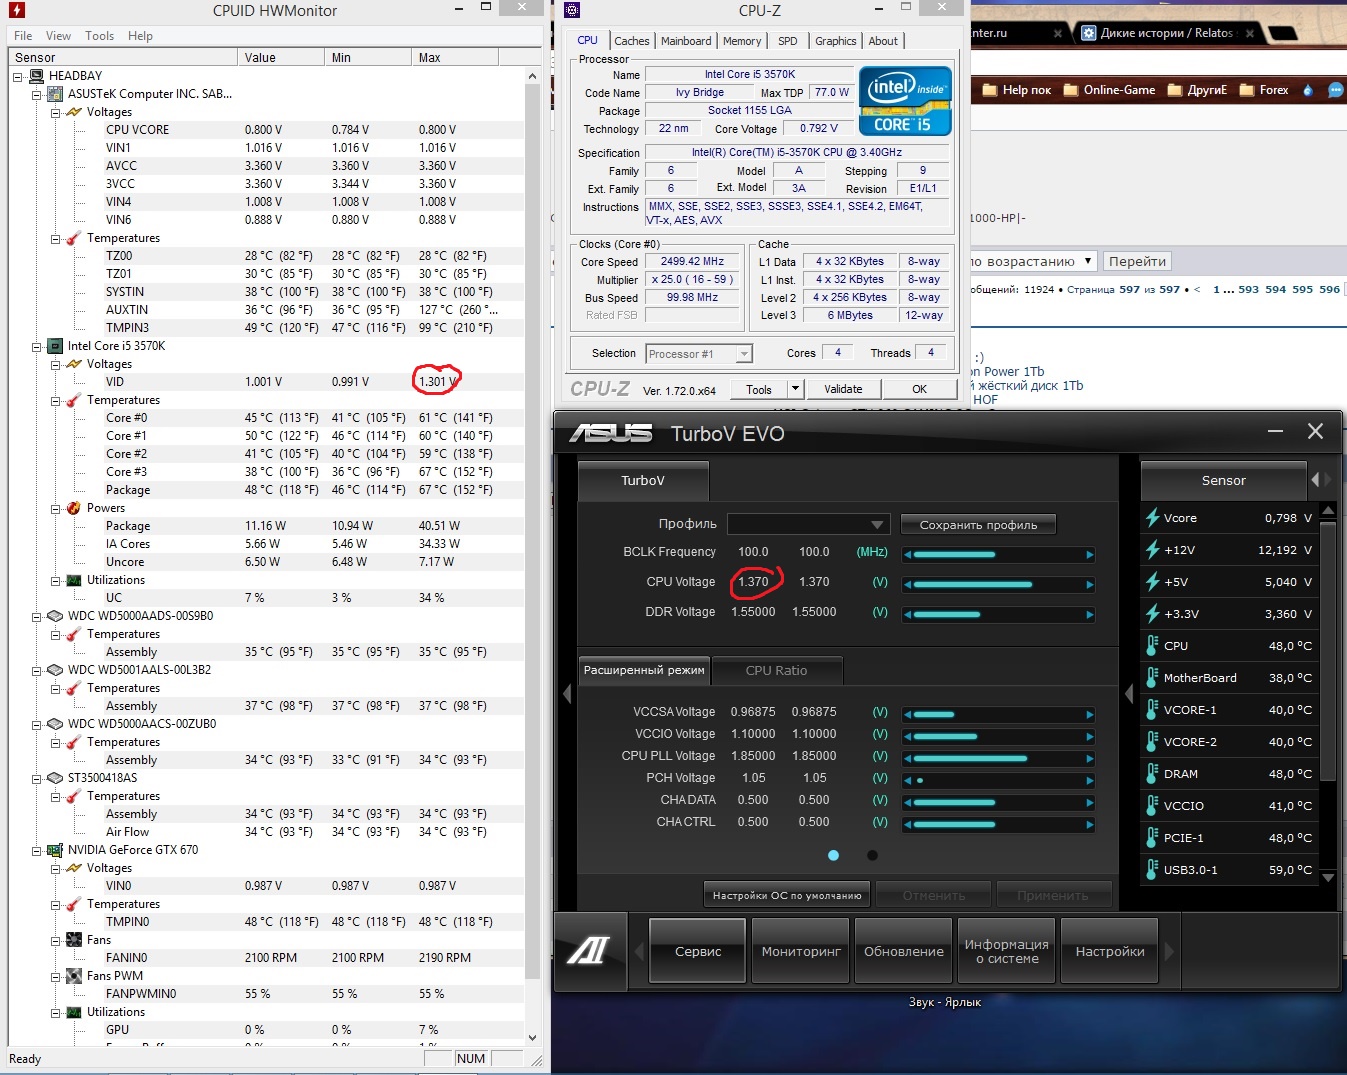Click the Validate button in CPU-Z

point(843,389)
